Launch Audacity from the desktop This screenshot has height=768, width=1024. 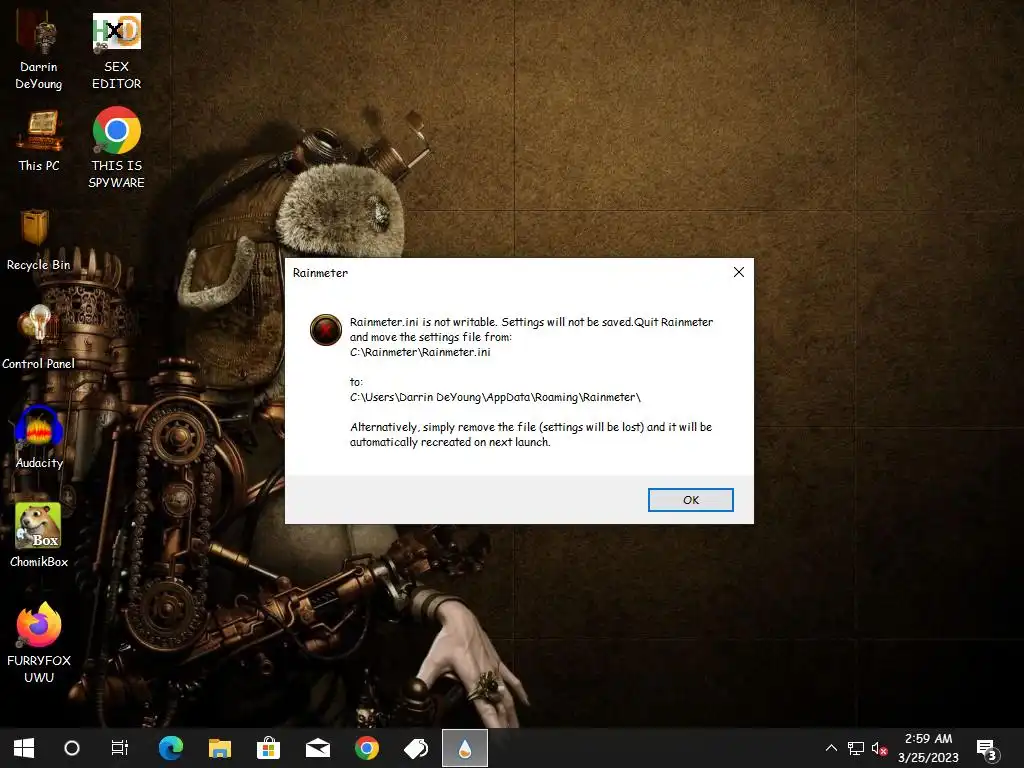pyautogui.click(x=39, y=436)
